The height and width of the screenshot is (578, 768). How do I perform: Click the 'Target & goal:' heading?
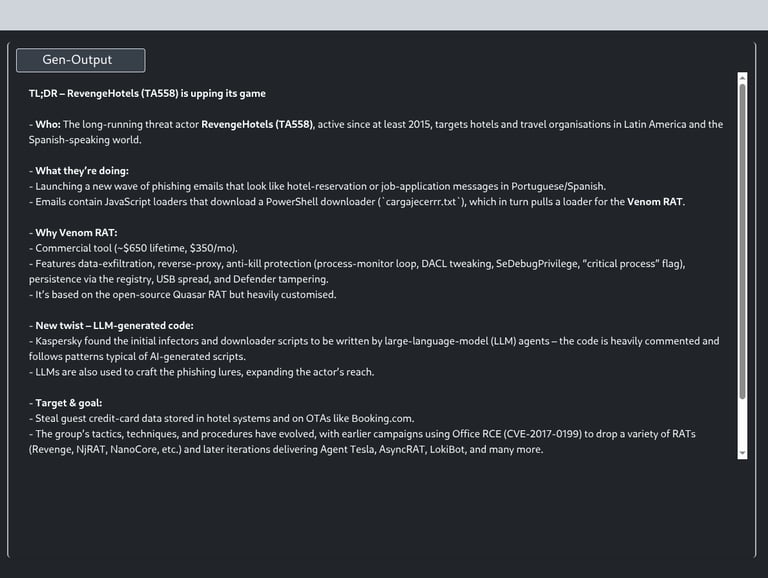coord(69,403)
